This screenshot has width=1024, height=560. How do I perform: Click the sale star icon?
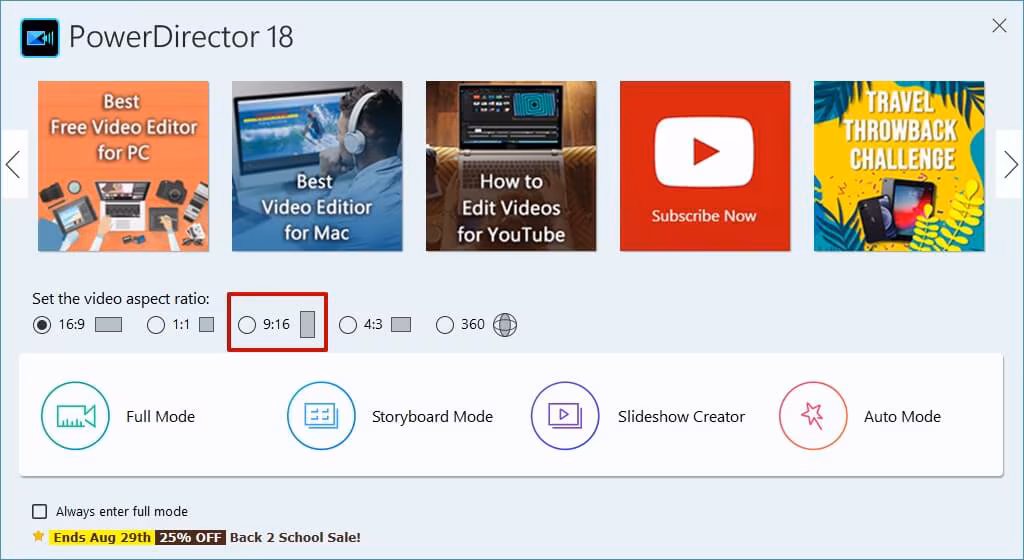pyautogui.click(x=39, y=537)
